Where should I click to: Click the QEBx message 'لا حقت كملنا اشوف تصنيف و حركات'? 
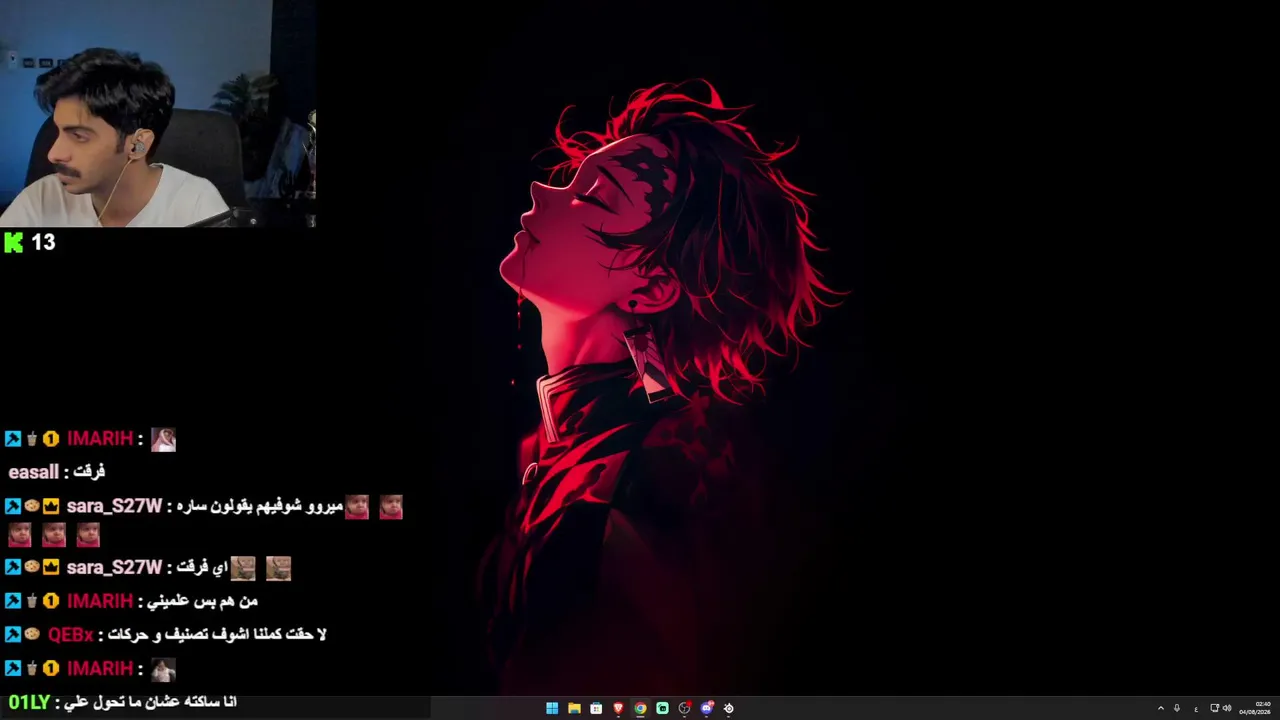219,635
